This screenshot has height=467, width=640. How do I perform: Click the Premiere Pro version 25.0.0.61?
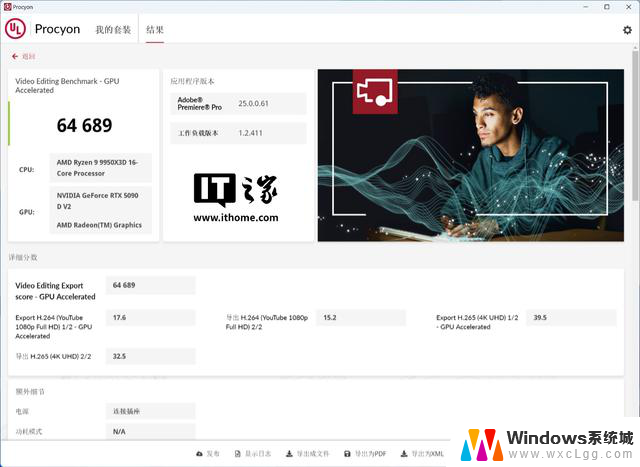253,103
